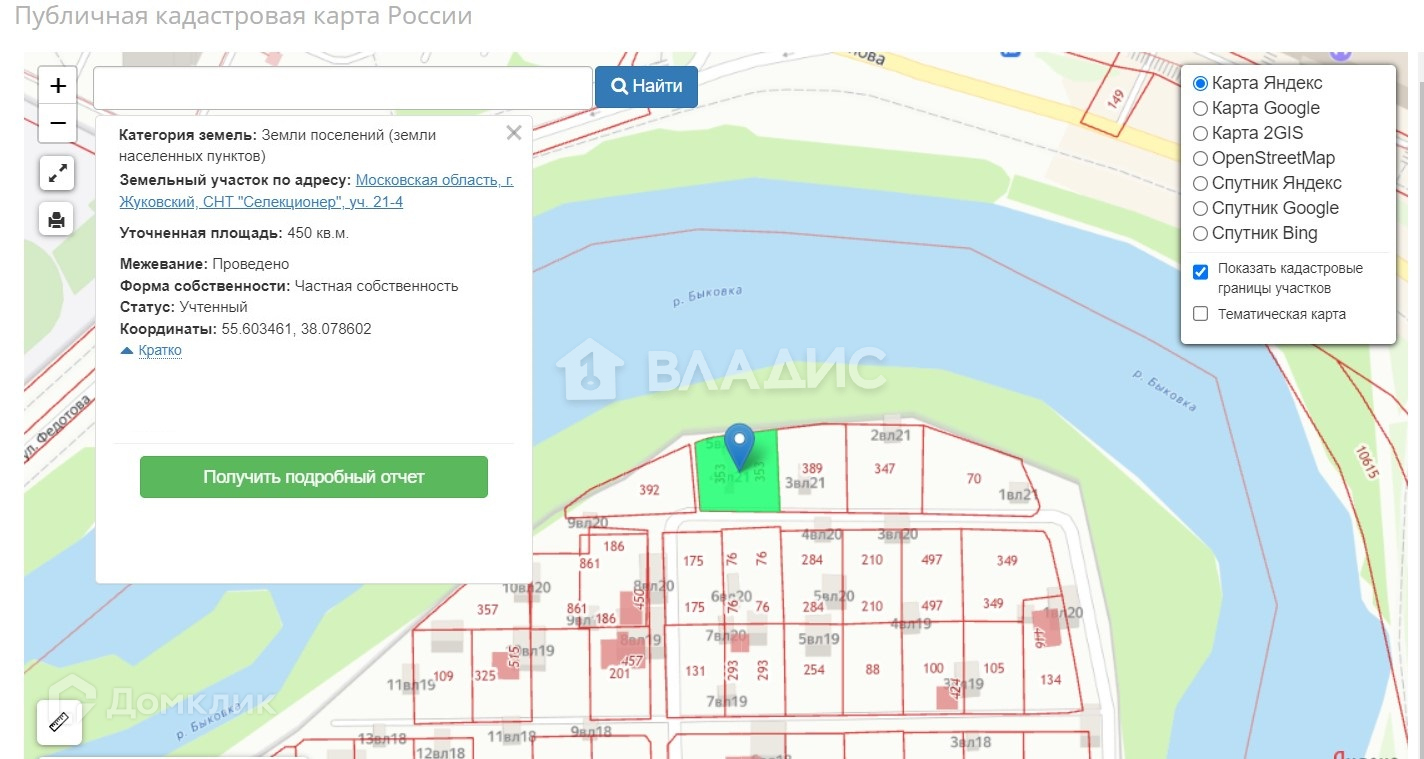The width and height of the screenshot is (1424, 759).
Task: Click parcel labeled 149
Action: (x=1116, y=99)
